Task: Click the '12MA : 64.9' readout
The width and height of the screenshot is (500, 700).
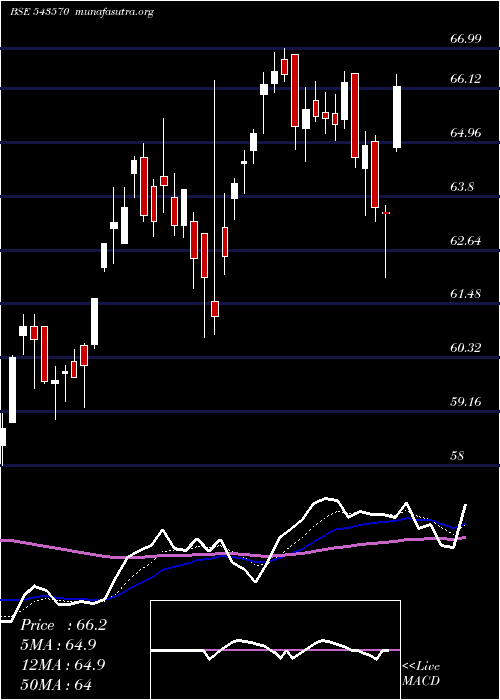Action: pyautogui.click(x=63, y=664)
